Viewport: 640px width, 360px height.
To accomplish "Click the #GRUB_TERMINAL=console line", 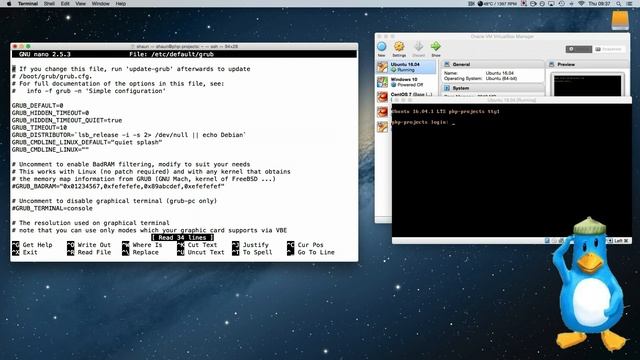I will [52, 209].
